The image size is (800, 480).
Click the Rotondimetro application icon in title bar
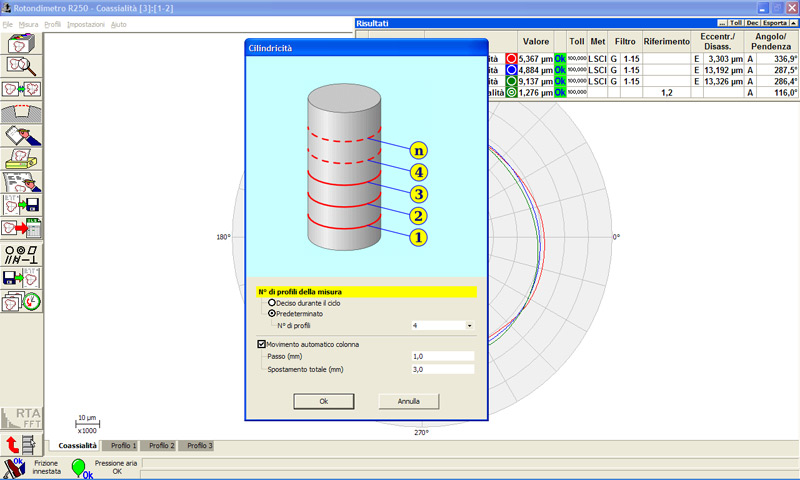(7, 8)
